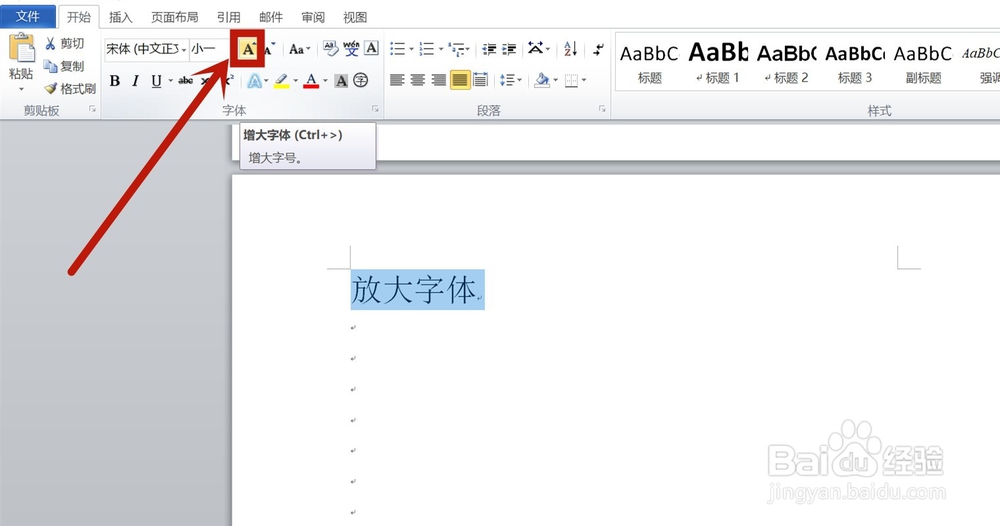Switch to the 邮件 Mailings tab
1000x526 pixels.
(271, 17)
